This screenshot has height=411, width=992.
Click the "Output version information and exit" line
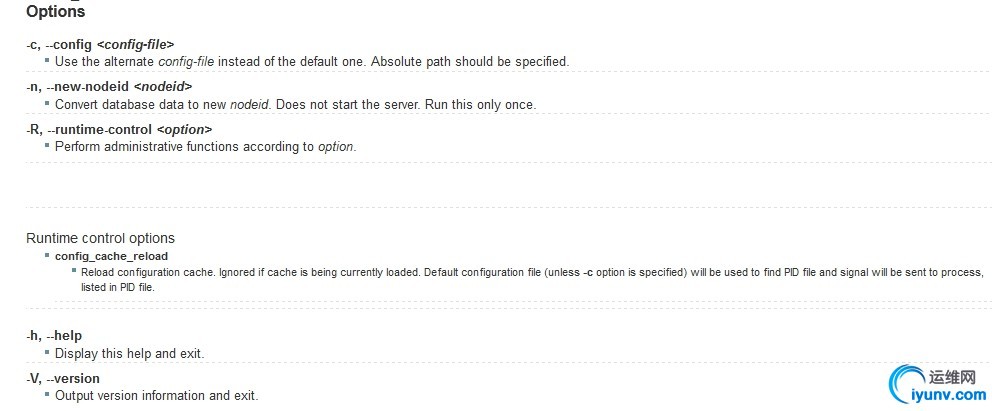(x=156, y=395)
